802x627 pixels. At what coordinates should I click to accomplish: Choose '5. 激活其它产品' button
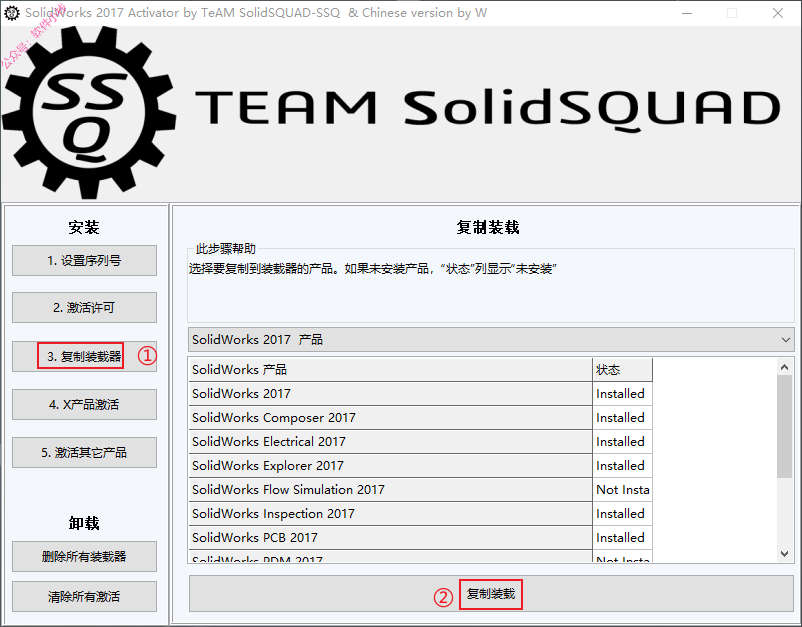pyautogui.click(x=84, y=453)
